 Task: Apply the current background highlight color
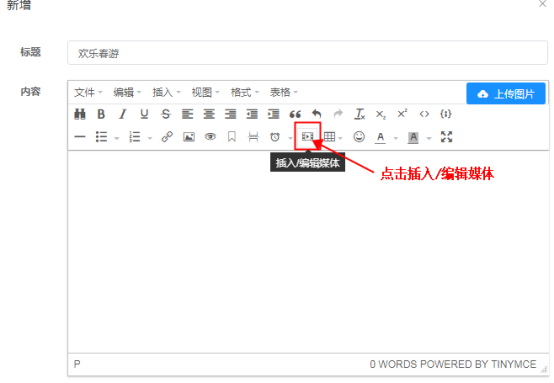click(413, 137)
